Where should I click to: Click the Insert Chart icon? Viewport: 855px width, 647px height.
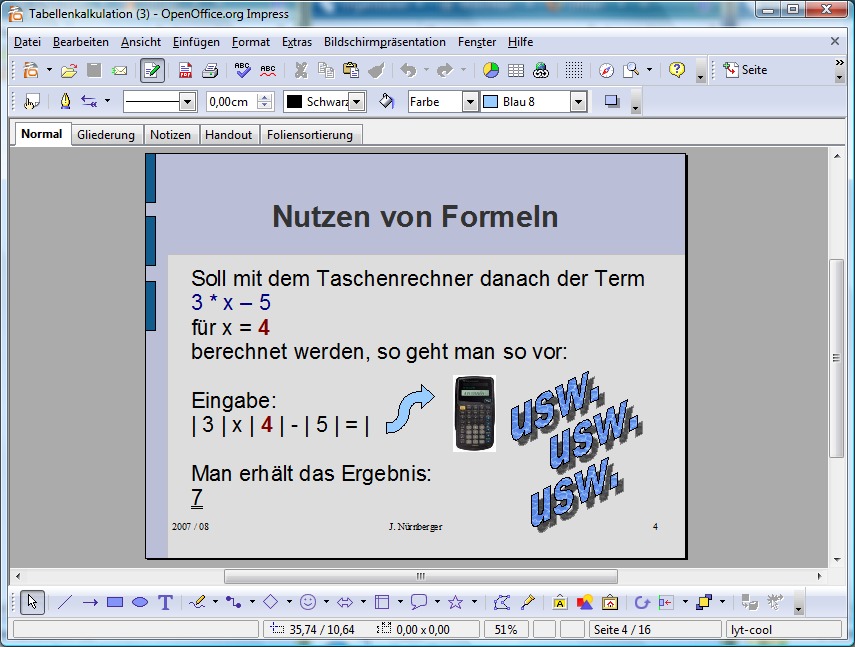coord(491,70)
